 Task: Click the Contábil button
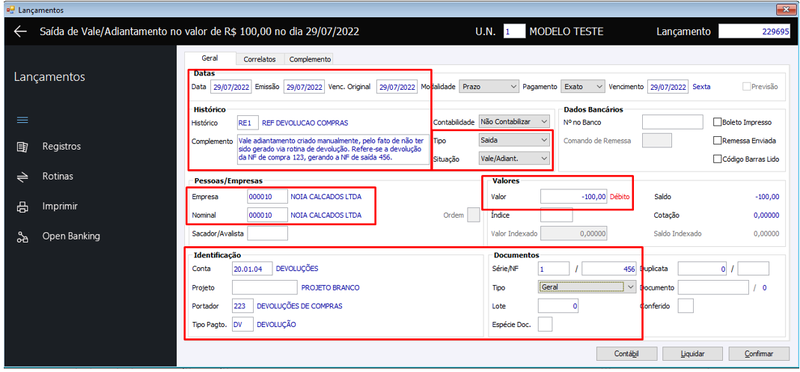pos(627,354)
